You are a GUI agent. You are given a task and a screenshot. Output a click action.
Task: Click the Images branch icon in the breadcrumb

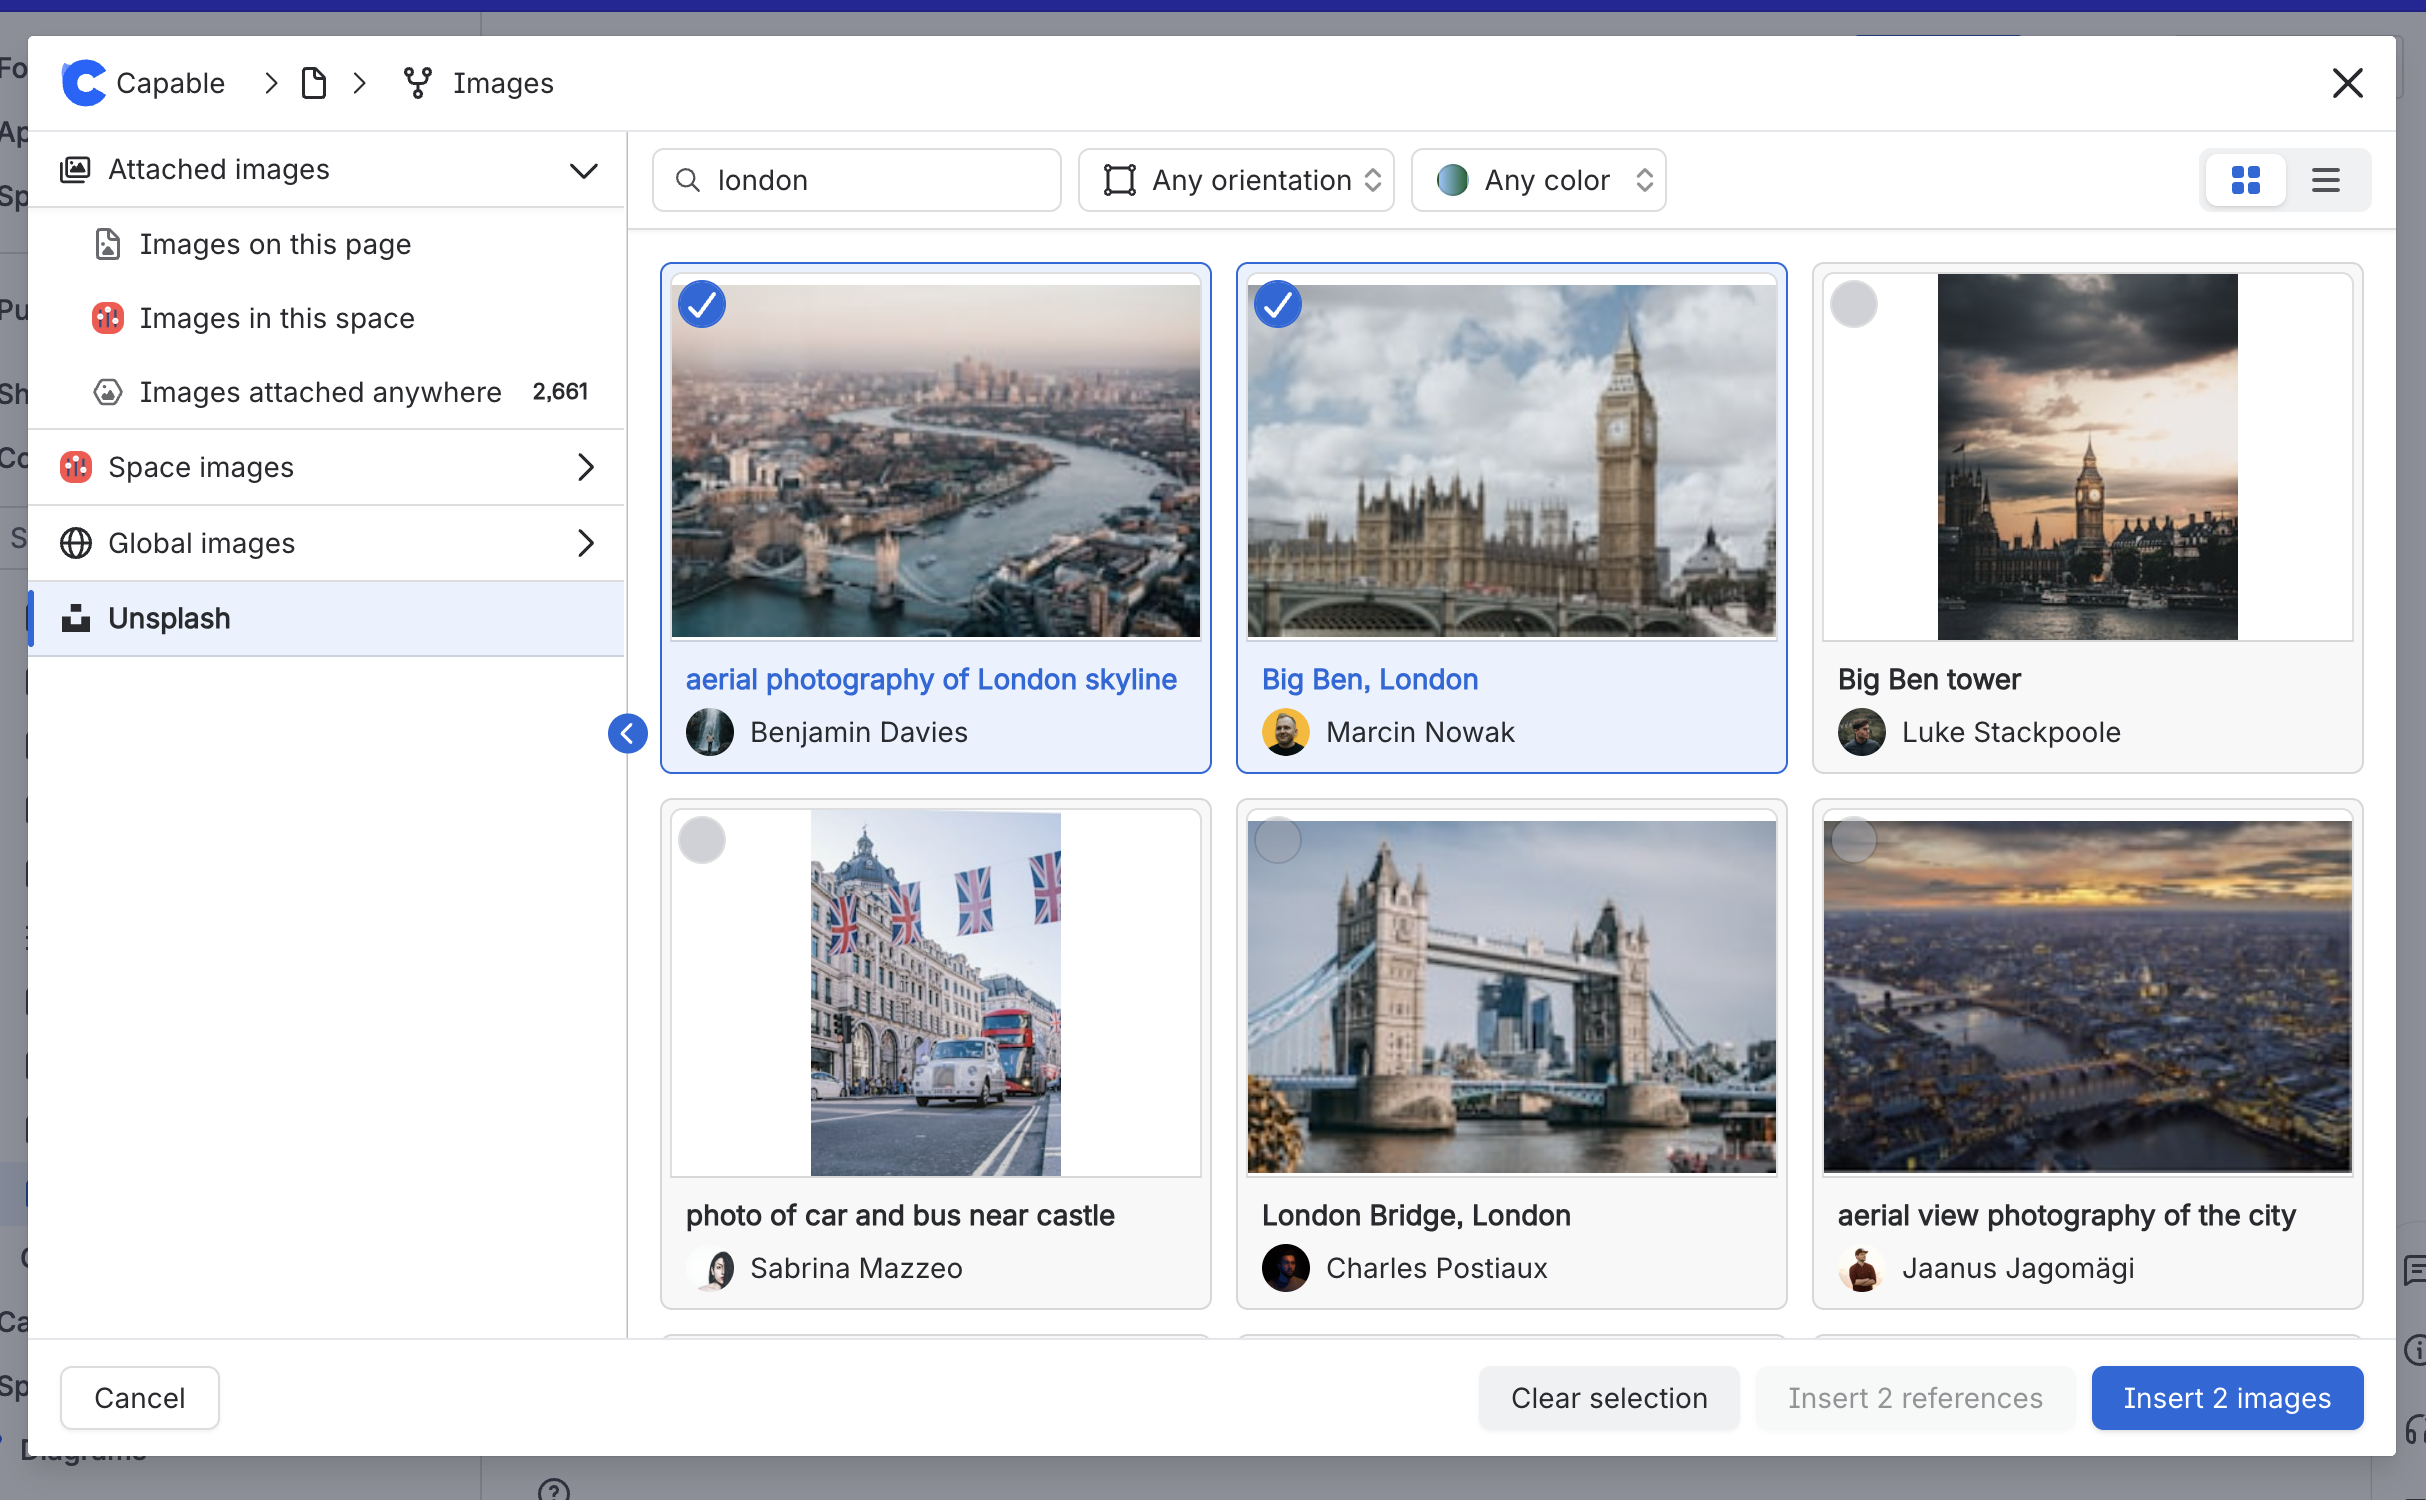pos(417,83)
